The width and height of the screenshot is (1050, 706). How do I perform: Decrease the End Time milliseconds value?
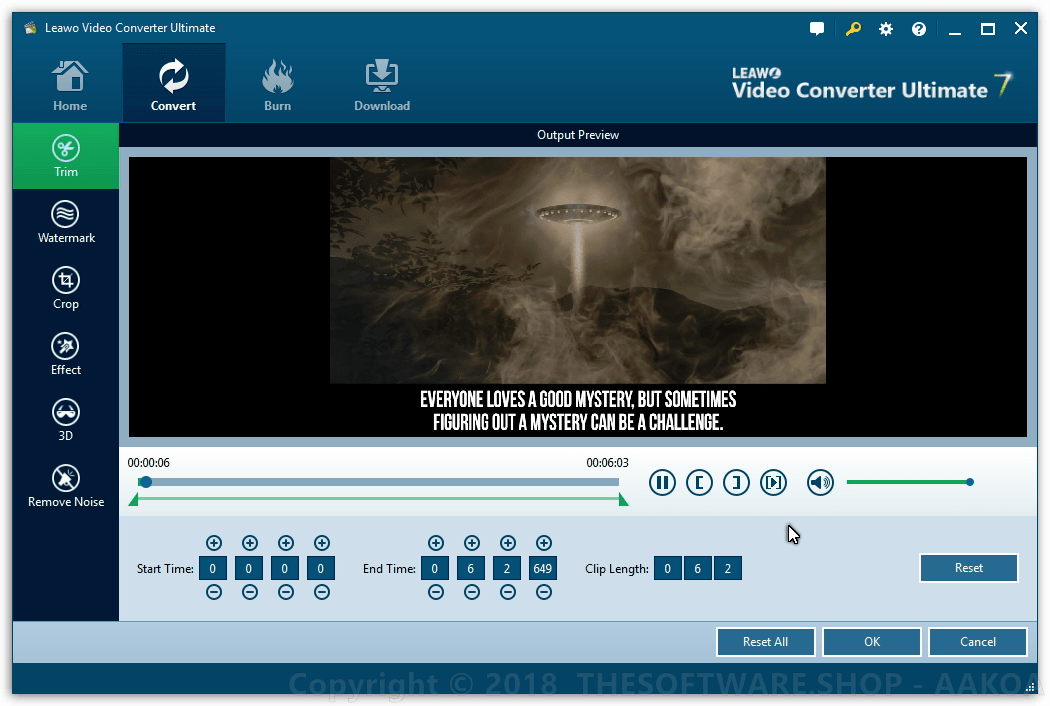click(543, 592)
